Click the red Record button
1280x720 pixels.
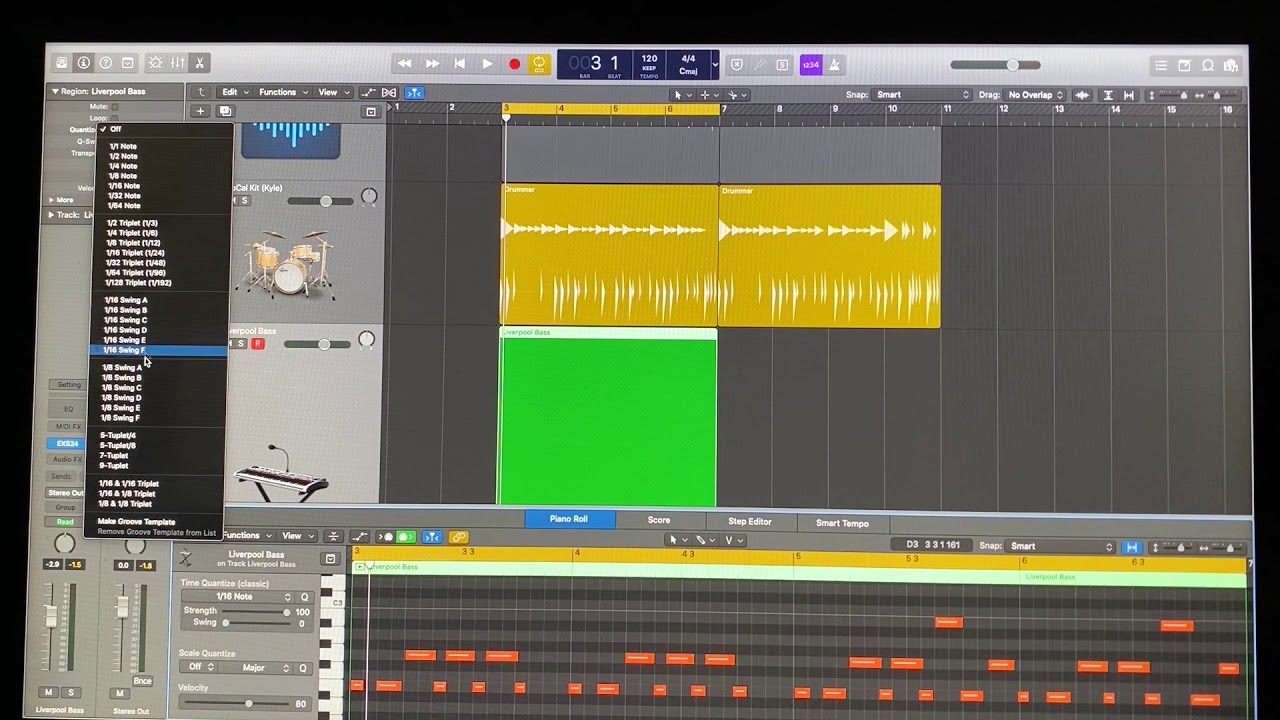(x=514, y=64)
